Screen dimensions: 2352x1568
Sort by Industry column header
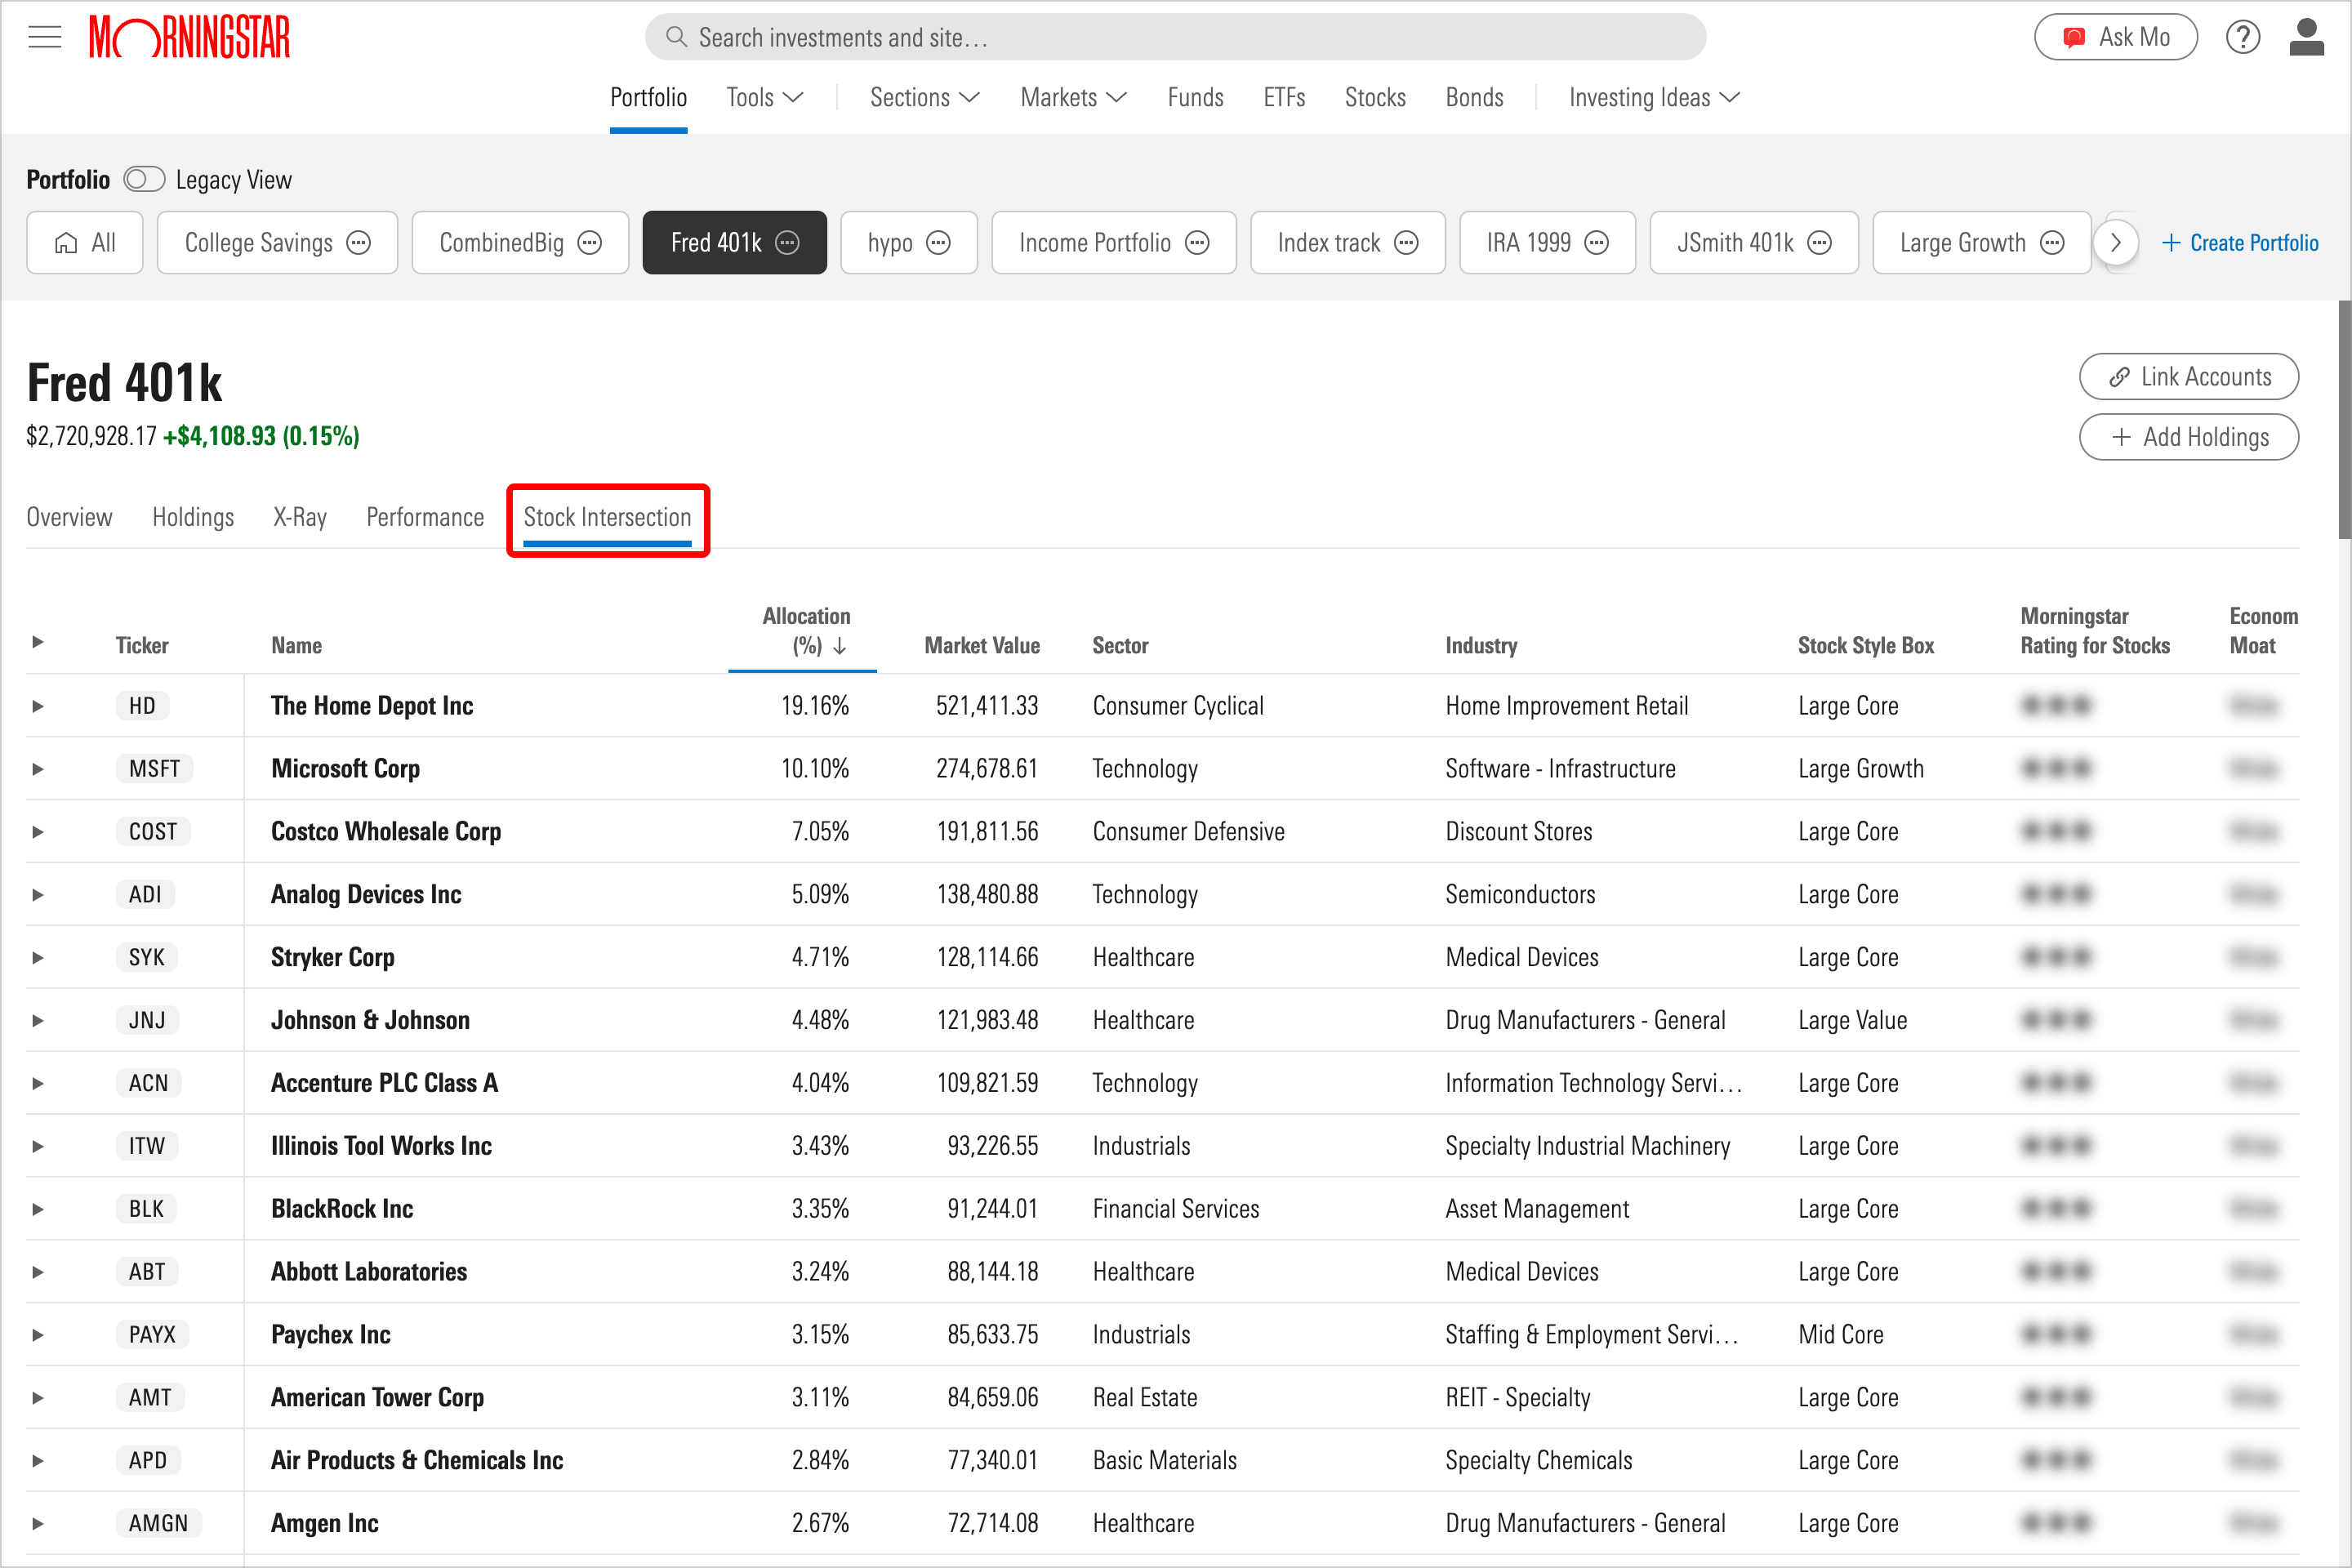(x=1481, y=646)
